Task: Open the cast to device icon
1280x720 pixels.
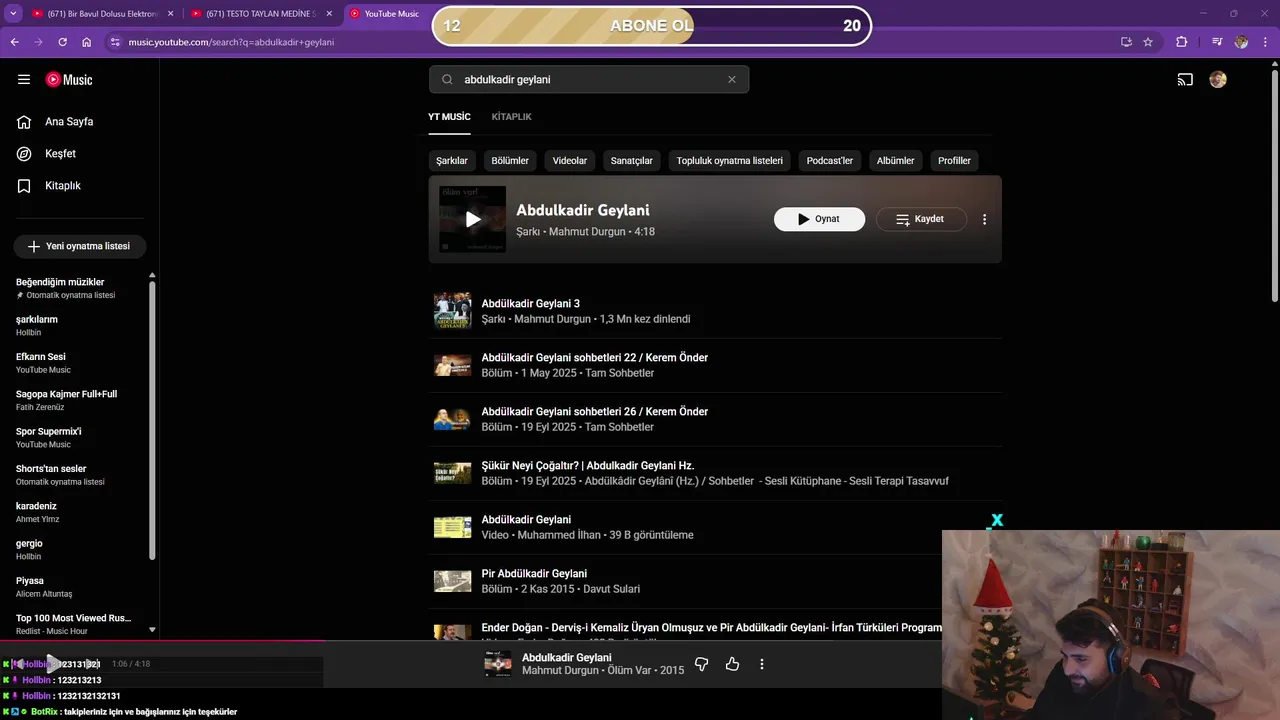Action: 1185,80
